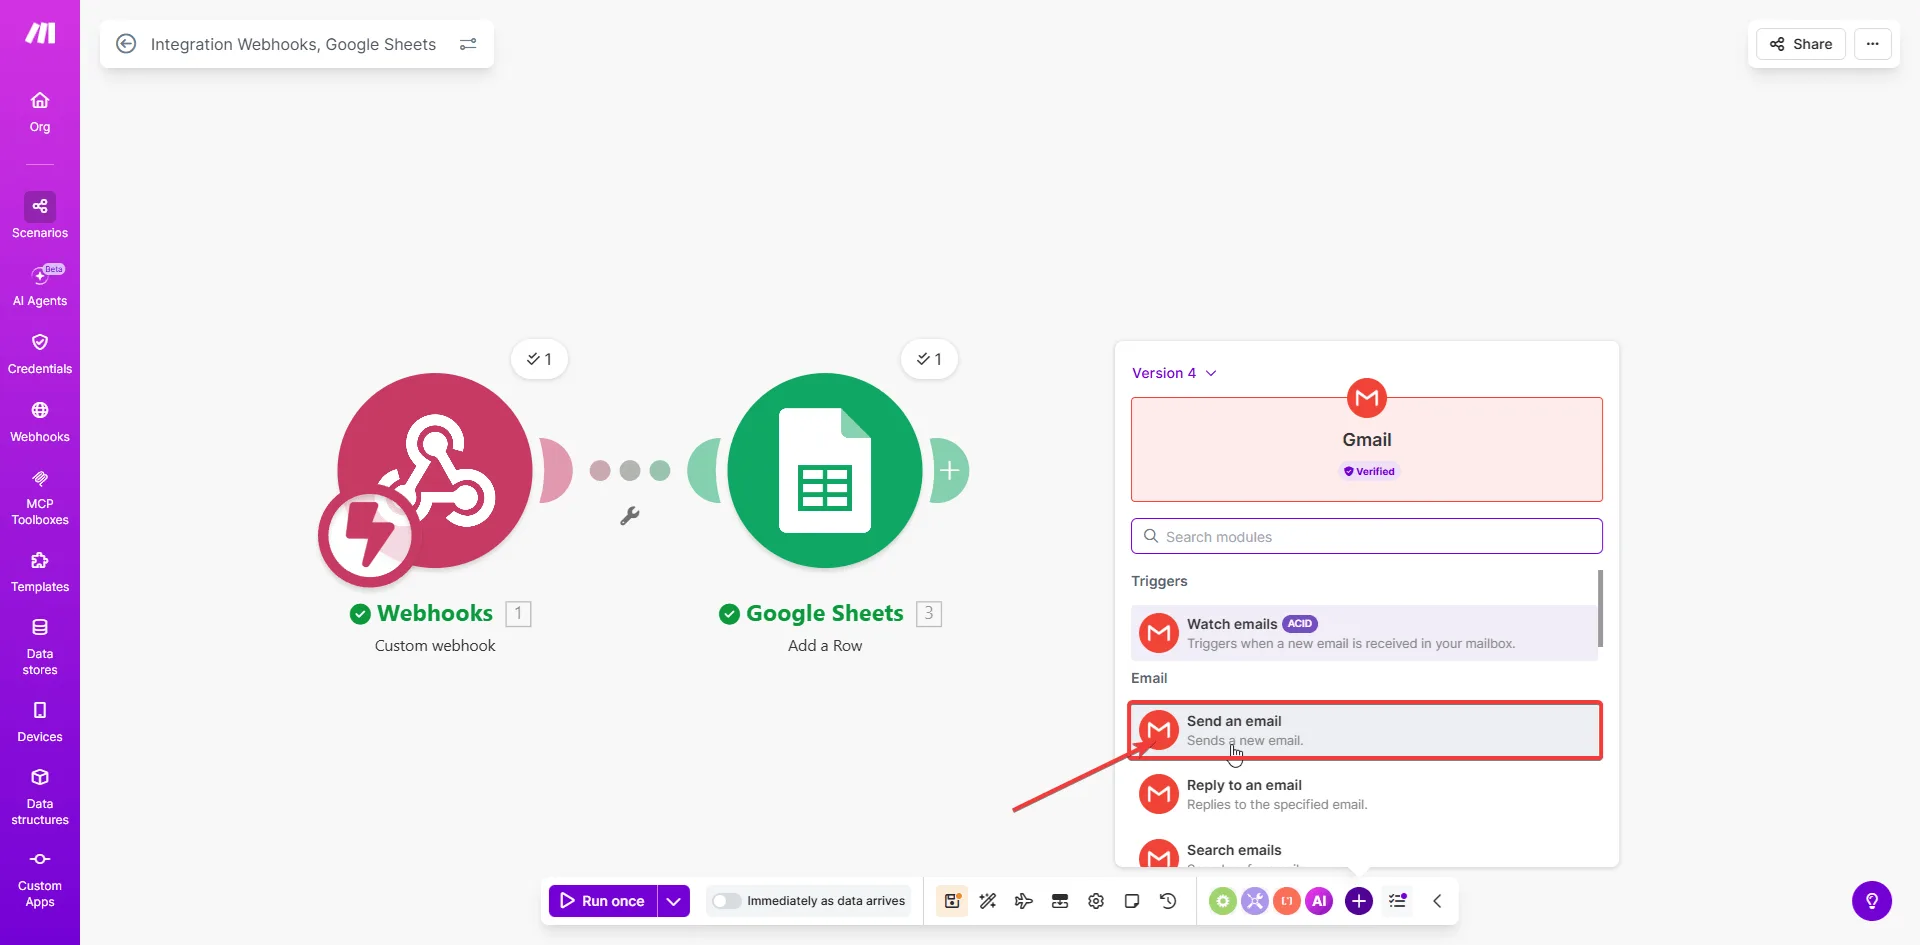Click the Verified badge under Gmail
This screenshot has width=1920, height=945.
point(1369,471)
